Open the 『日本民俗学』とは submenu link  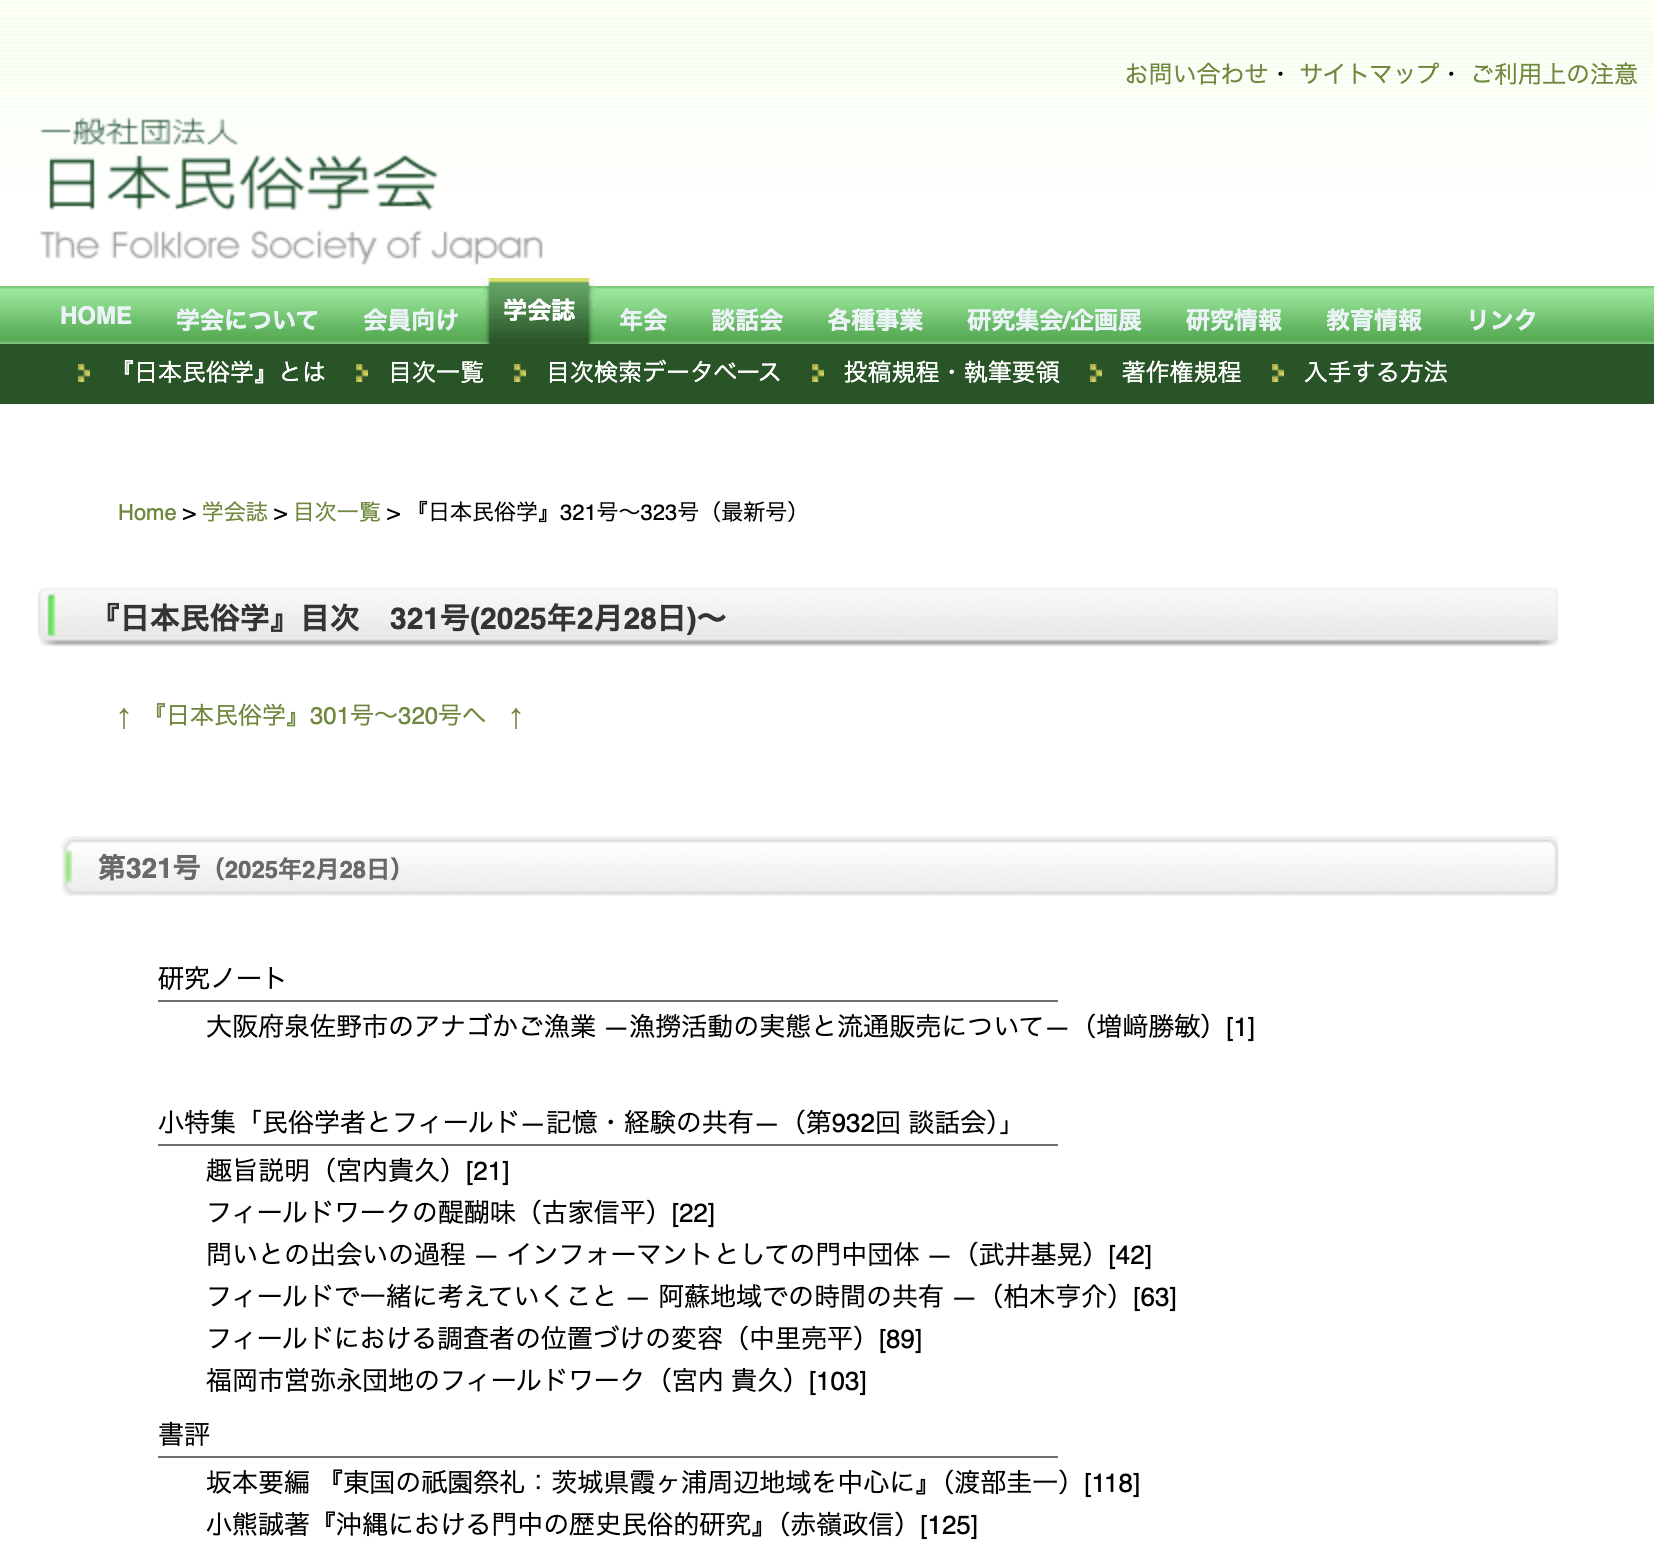(x=222, y=373)
